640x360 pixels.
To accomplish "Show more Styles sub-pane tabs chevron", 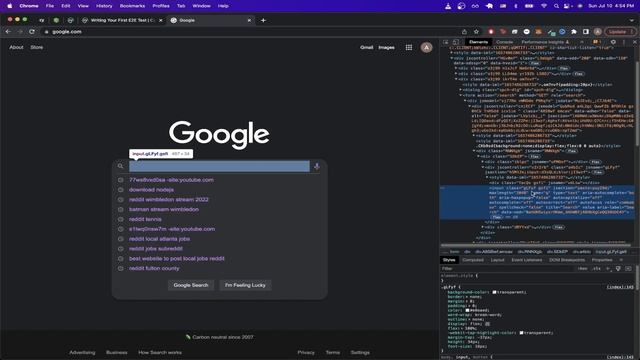I will click(x=621, y=260).
